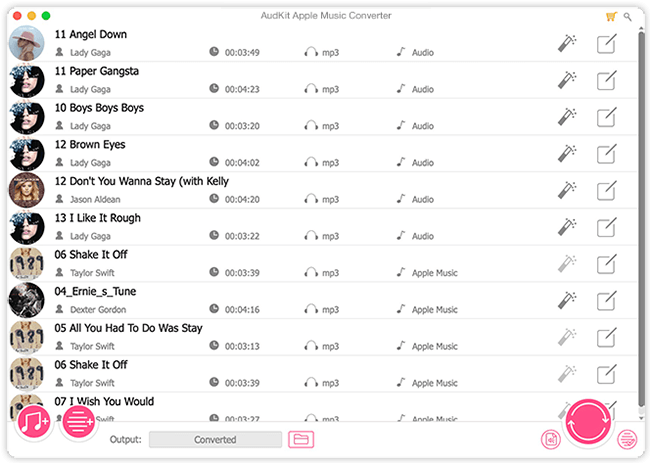
Task: Select the track title 07 I Wish You Would
Action: click(104, 402)
